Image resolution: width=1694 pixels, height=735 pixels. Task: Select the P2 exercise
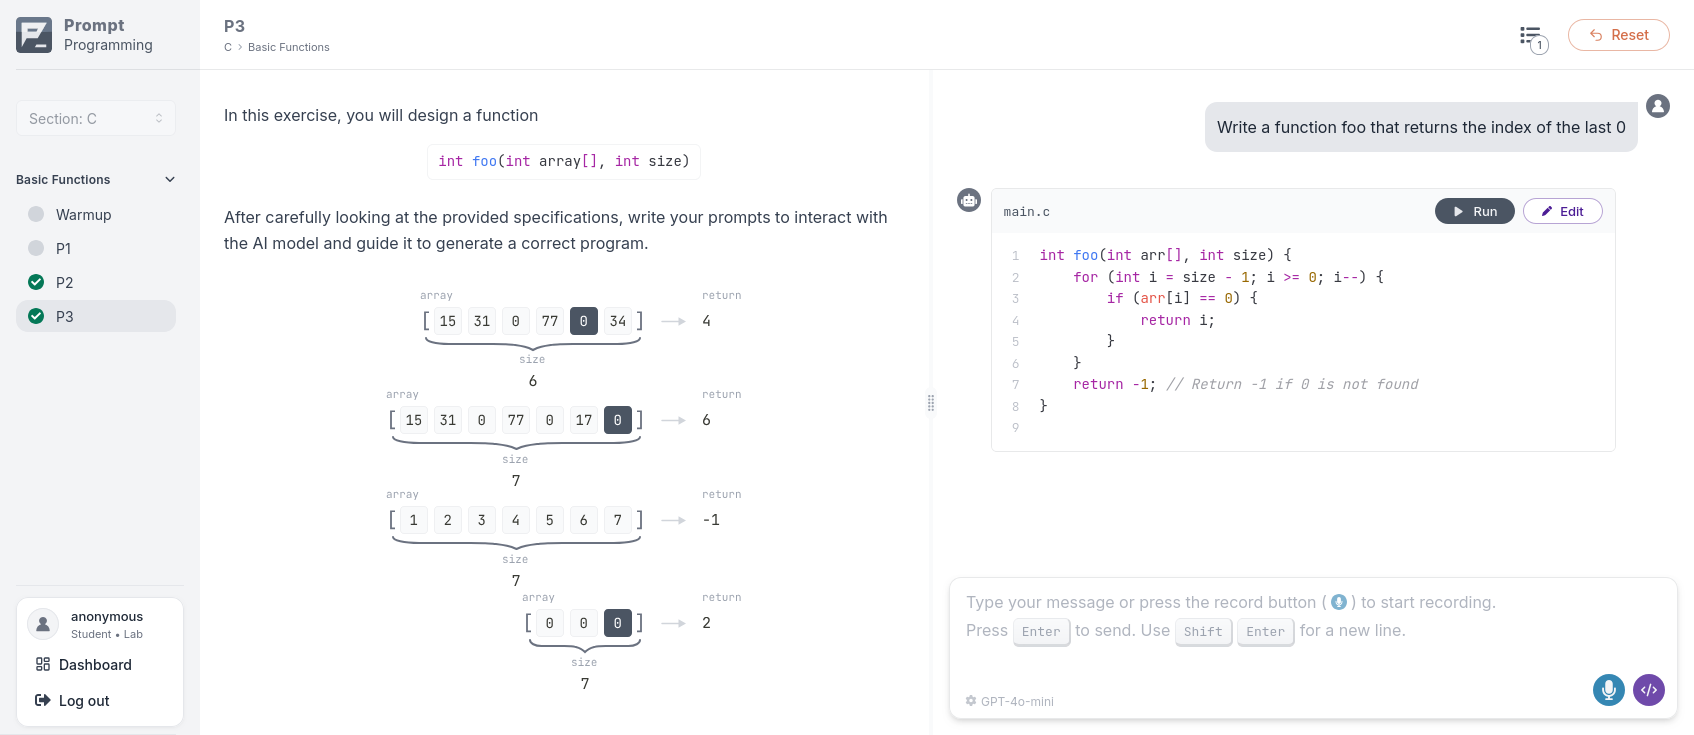click(96, 282)
